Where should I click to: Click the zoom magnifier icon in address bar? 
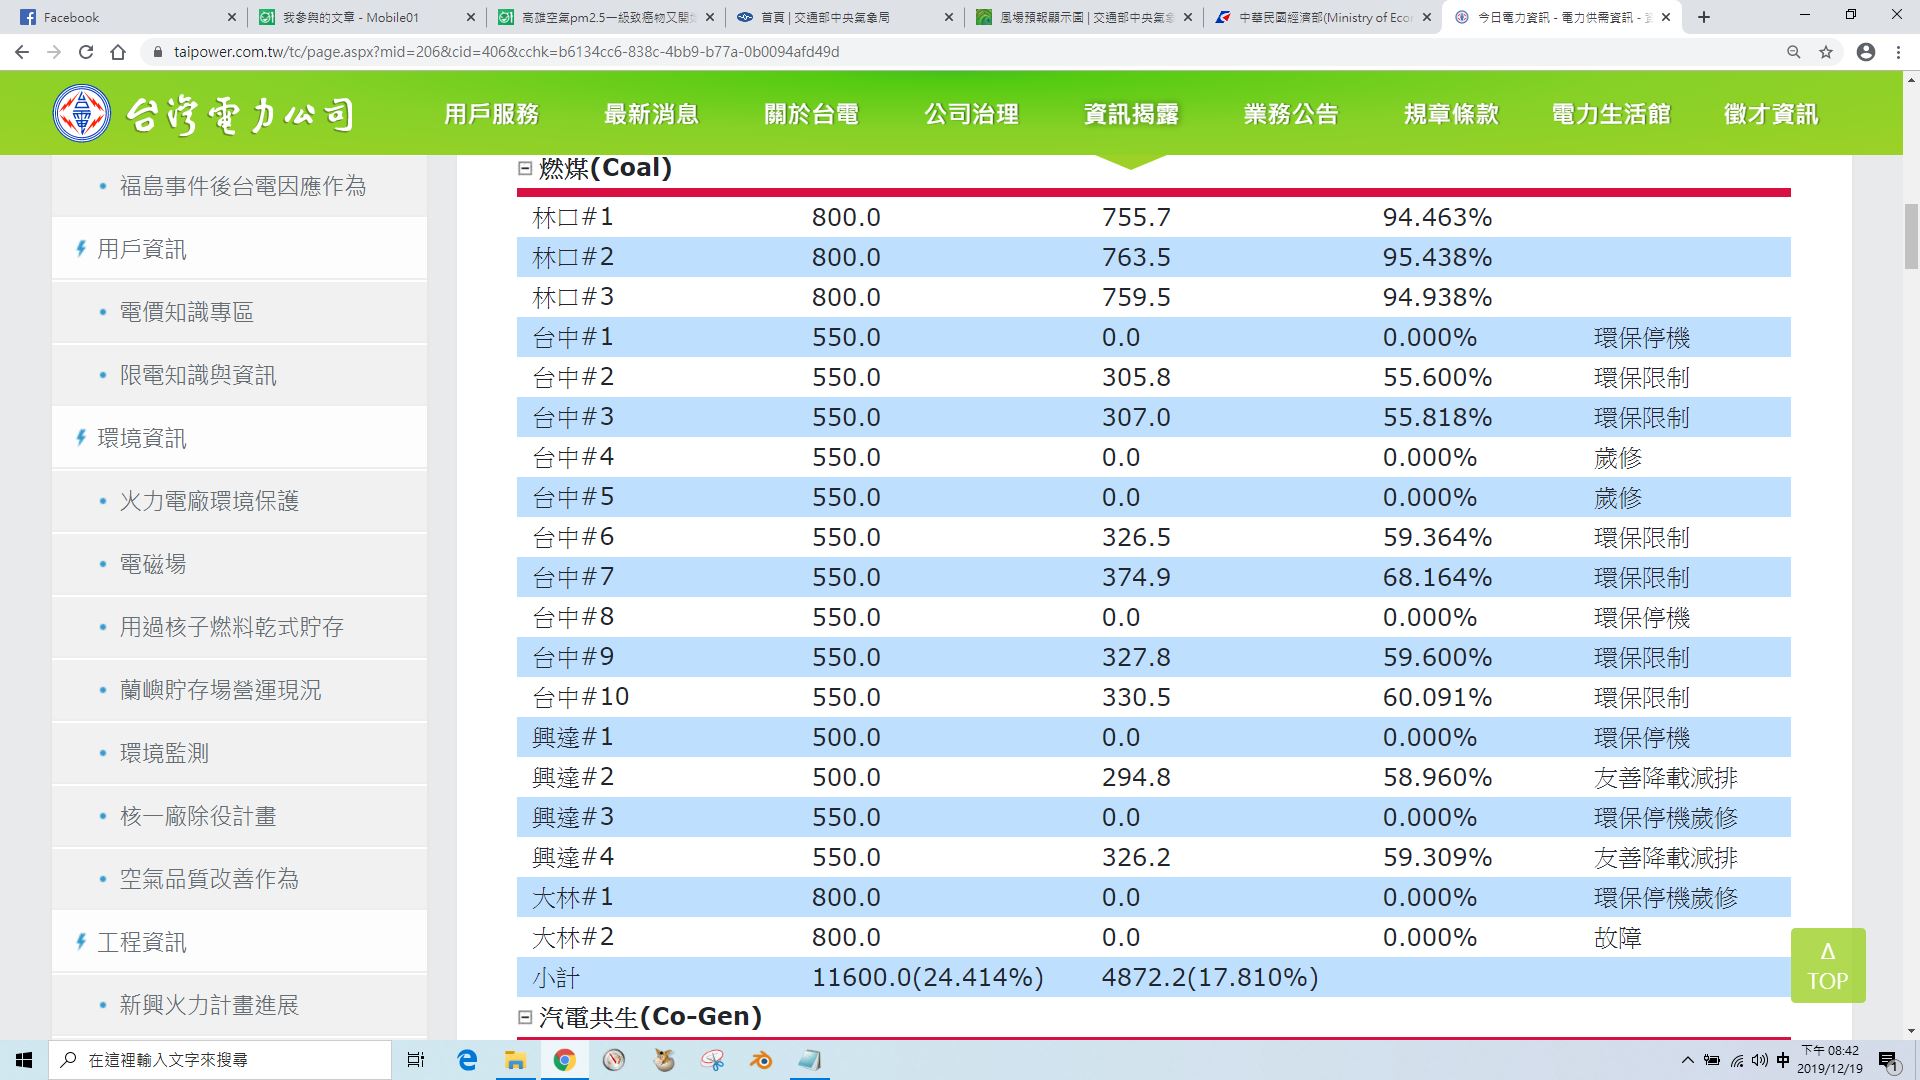[x=1793, y=52]
